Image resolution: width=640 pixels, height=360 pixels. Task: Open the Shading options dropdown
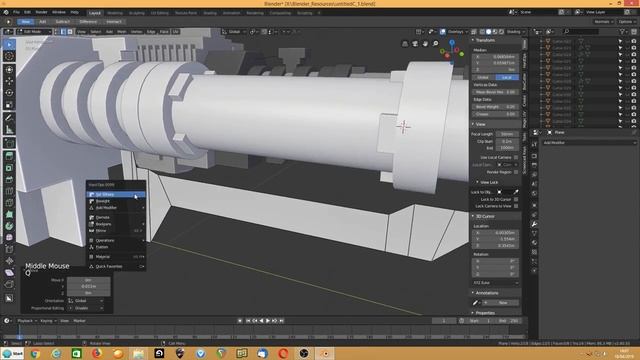tap(515, 31)
